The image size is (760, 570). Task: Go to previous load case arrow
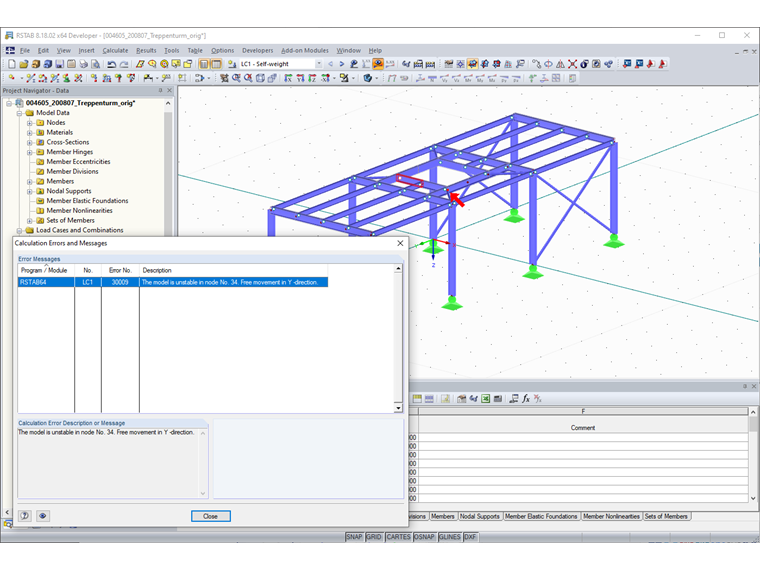(331, 64)
